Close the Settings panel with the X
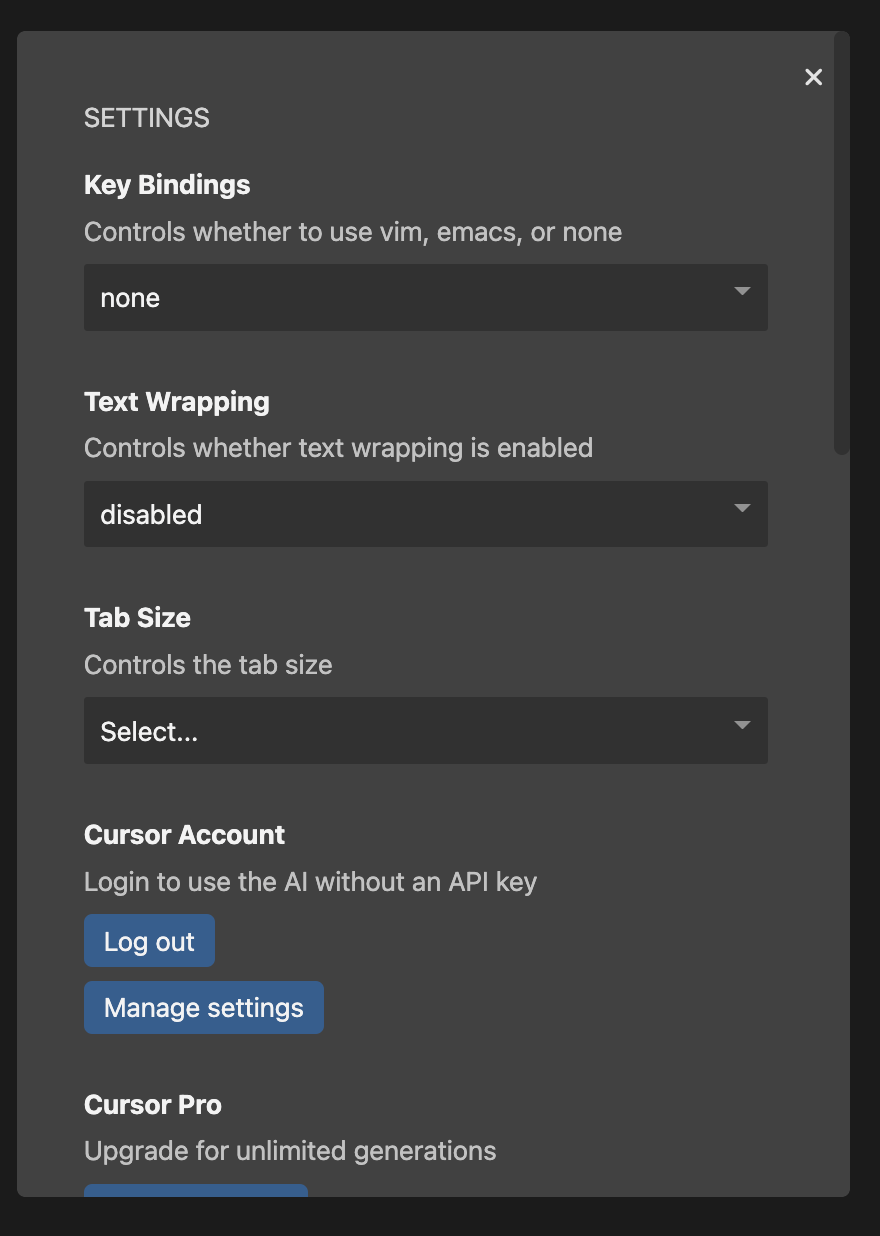Image resolution: width=880 pixels, height=1236 pixels. (813, 77)
